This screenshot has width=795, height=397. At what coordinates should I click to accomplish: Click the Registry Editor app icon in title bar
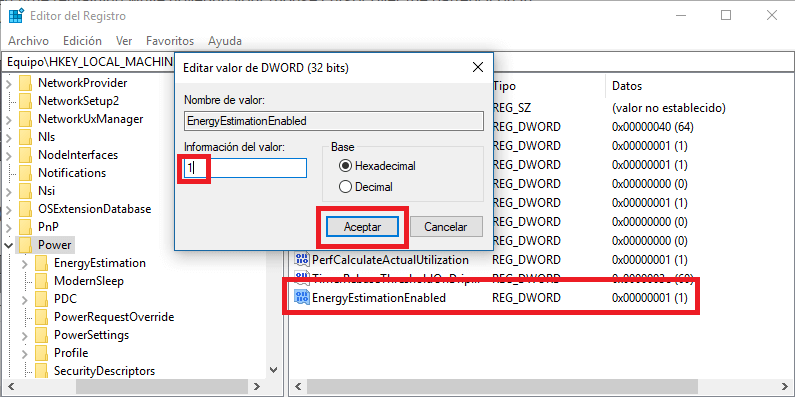click(16, 16)
